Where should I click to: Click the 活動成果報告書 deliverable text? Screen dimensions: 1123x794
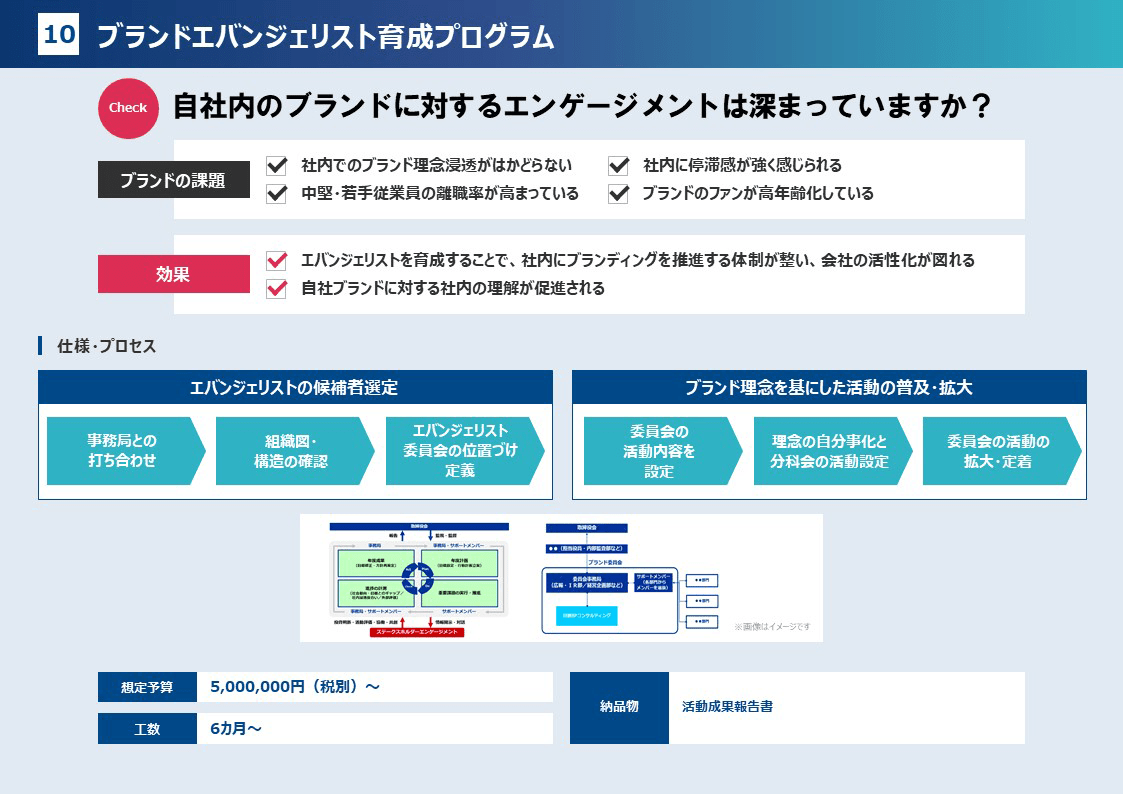point(727,707)
